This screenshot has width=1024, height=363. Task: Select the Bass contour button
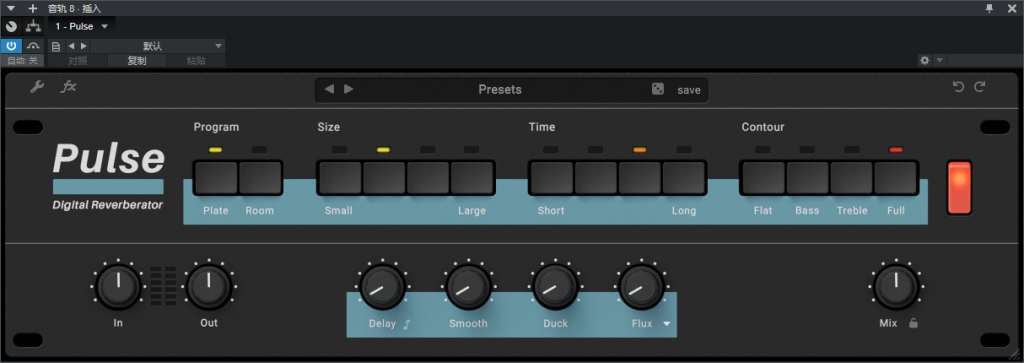point(807,178)
